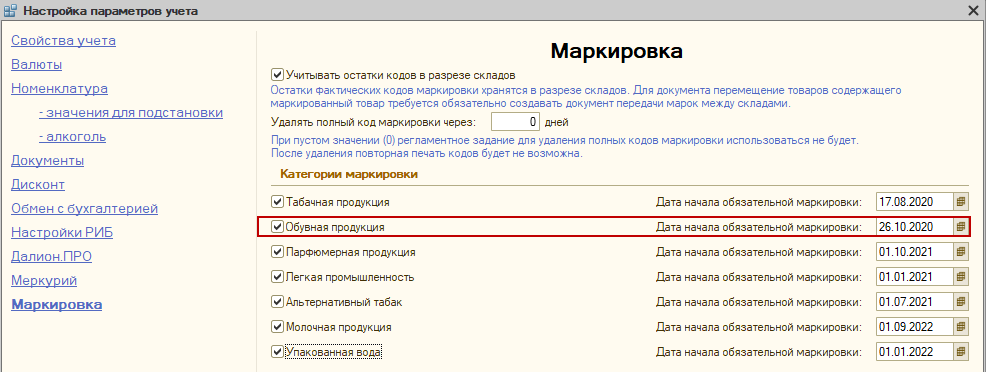Click the days field for deleting marking codes
Image resolution: width=986 pixels, height=372 pixels.
(515, 121)
